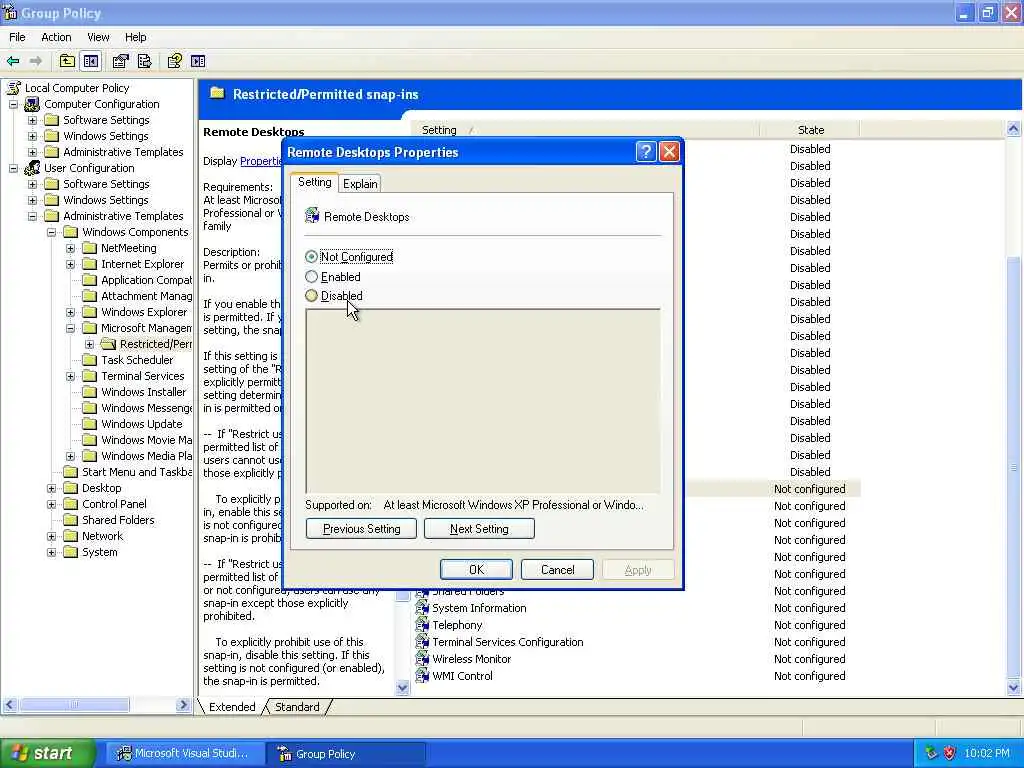Viewport: 1024px width, 768px height.
Task: Expand the Control Panel node
Action: [52, 504]
